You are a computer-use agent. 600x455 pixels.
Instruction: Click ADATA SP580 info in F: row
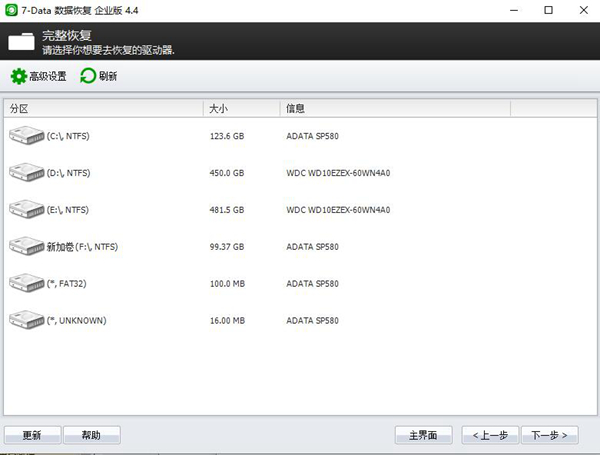coord(313,247)
